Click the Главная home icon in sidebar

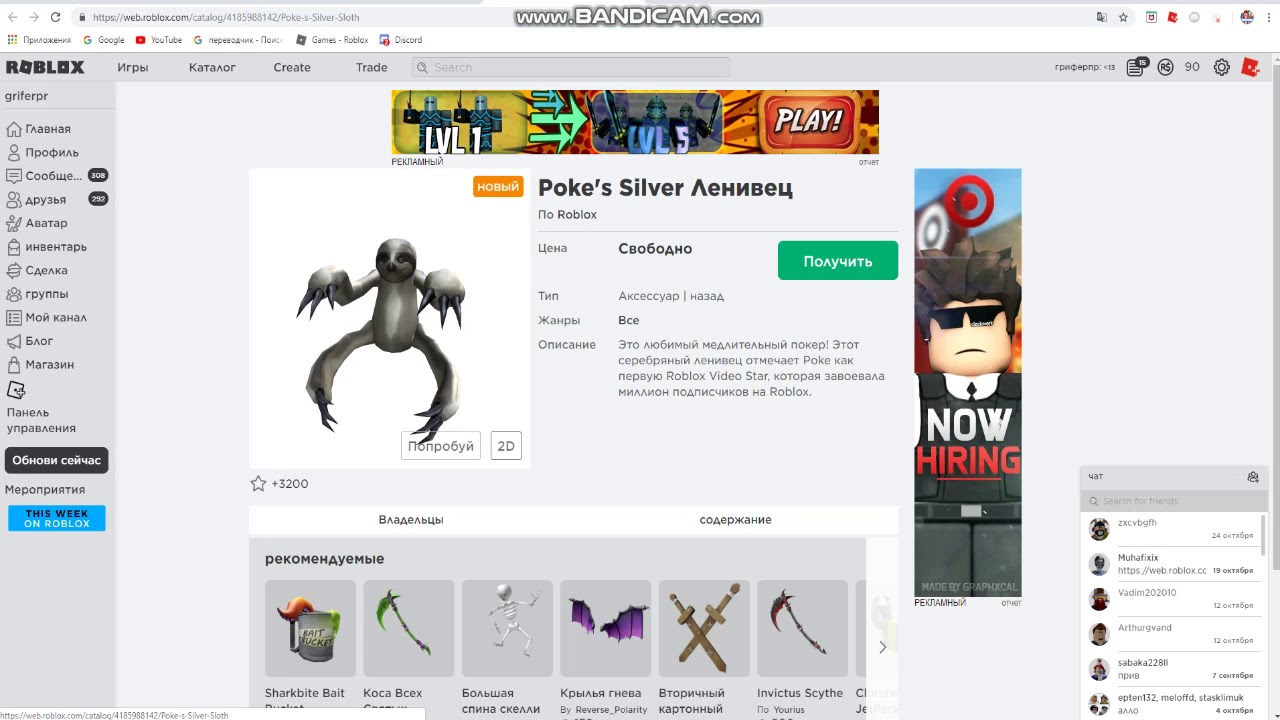tap(14, 129)
